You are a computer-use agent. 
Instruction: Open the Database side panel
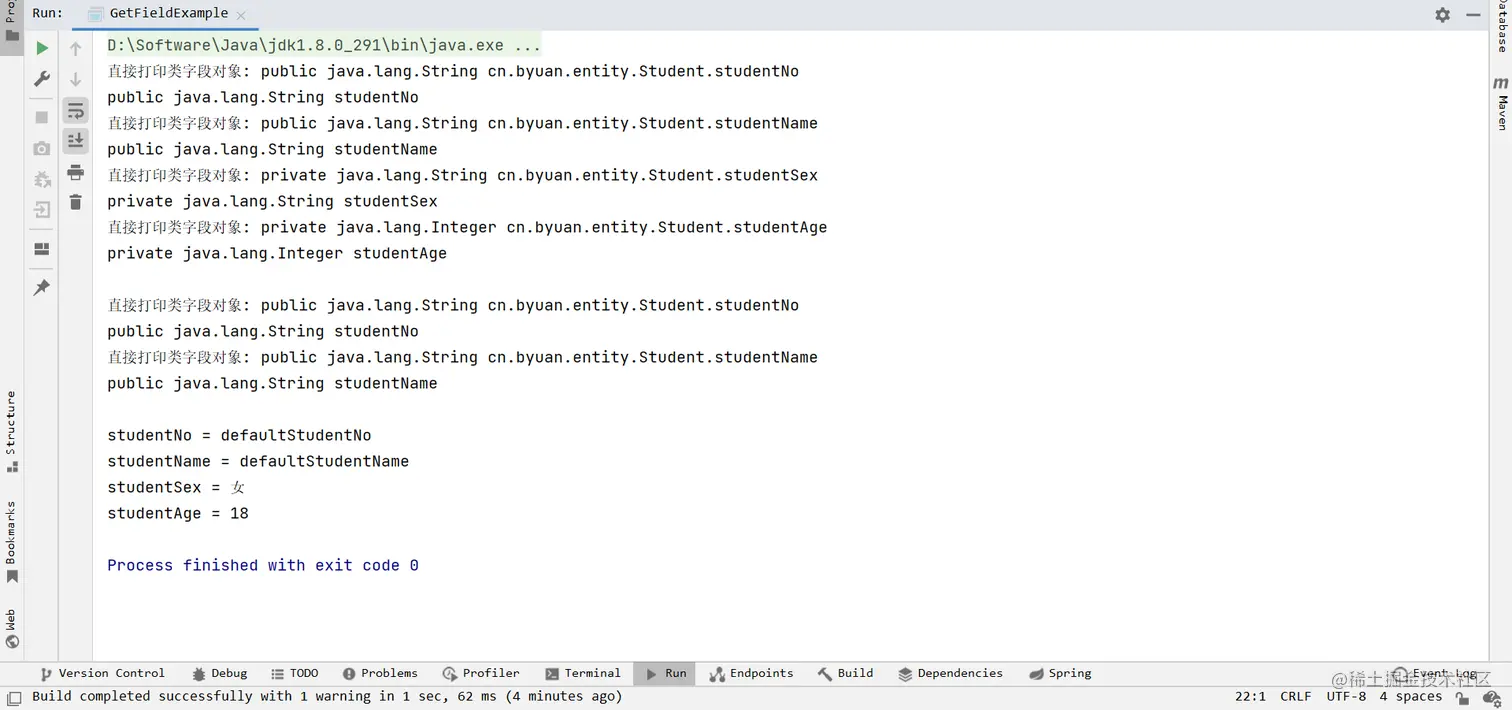[1501, 26]
